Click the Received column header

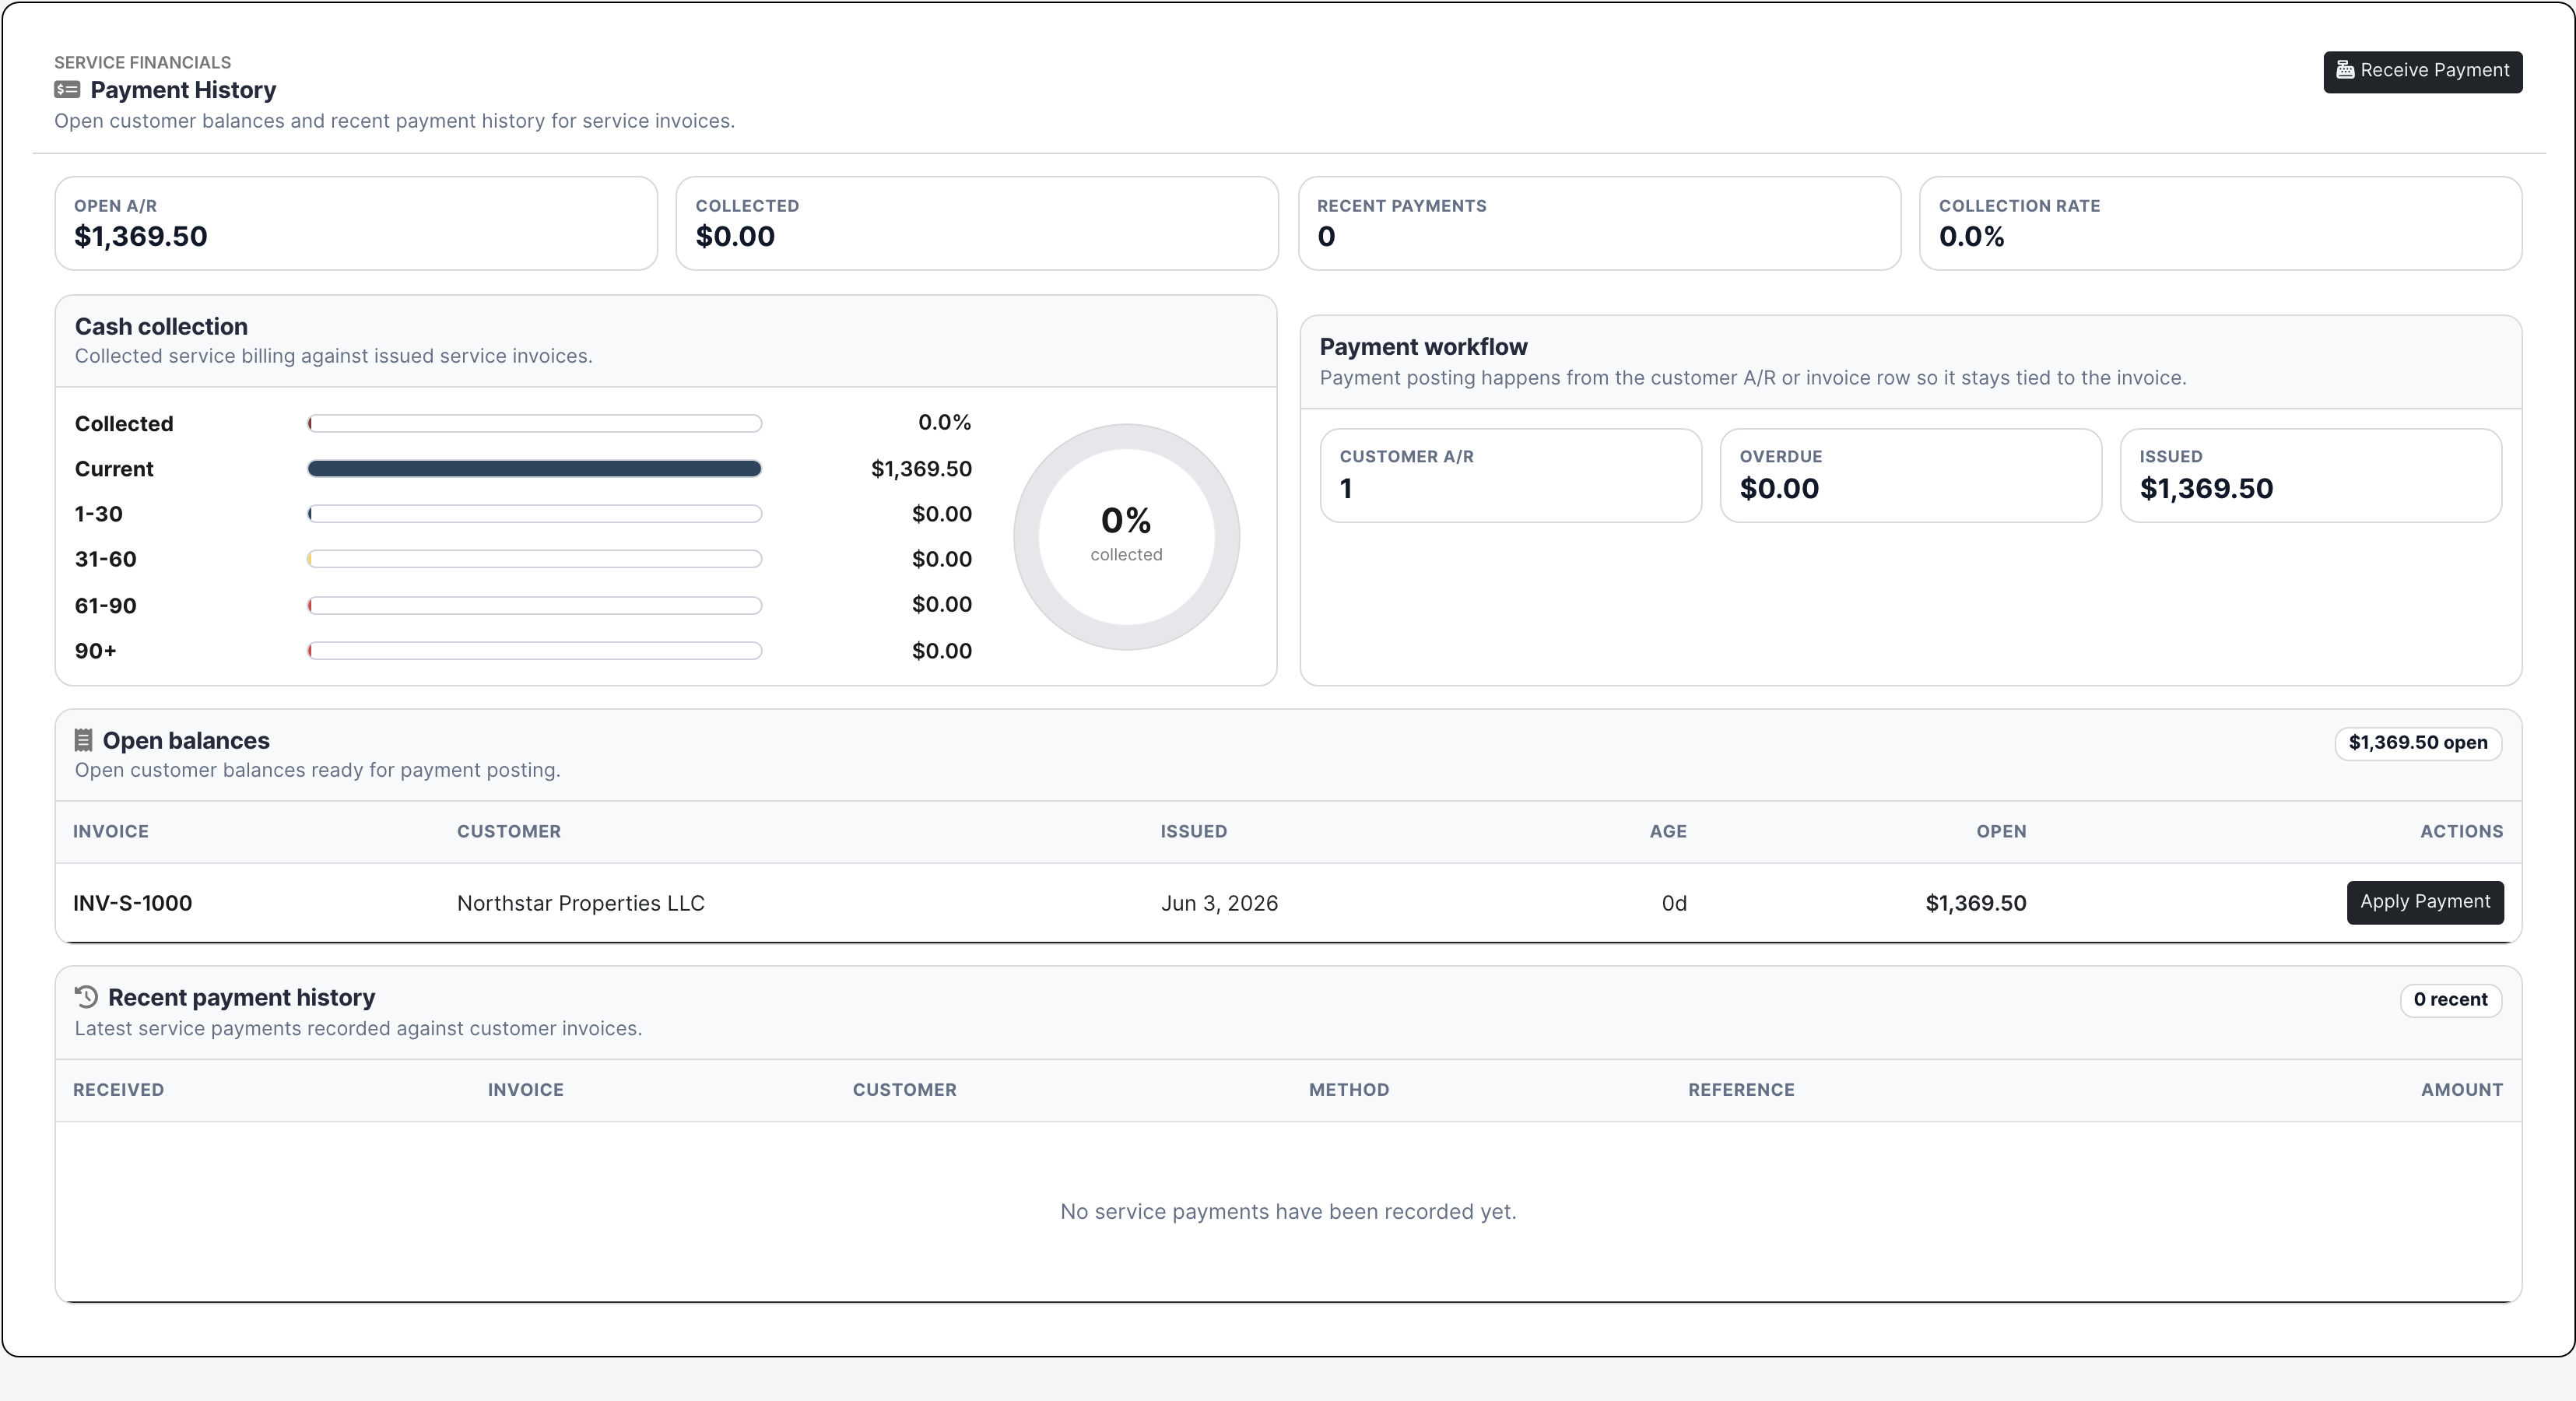(x=118, y=1090)
